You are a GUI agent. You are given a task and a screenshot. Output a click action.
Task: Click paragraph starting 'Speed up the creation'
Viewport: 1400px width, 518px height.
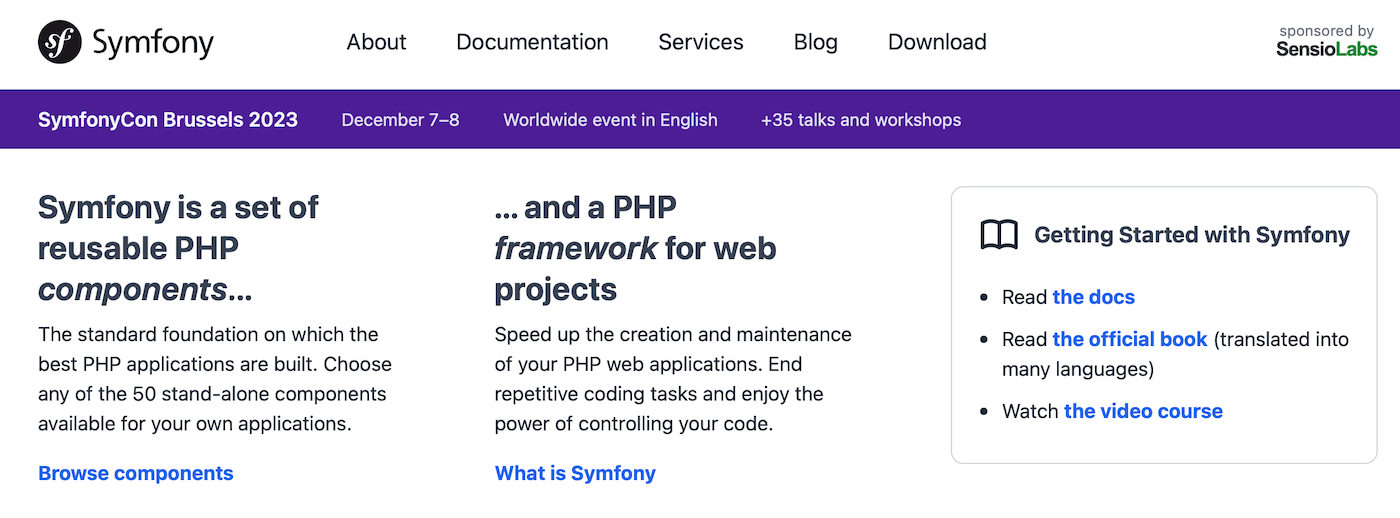point(673,379)
